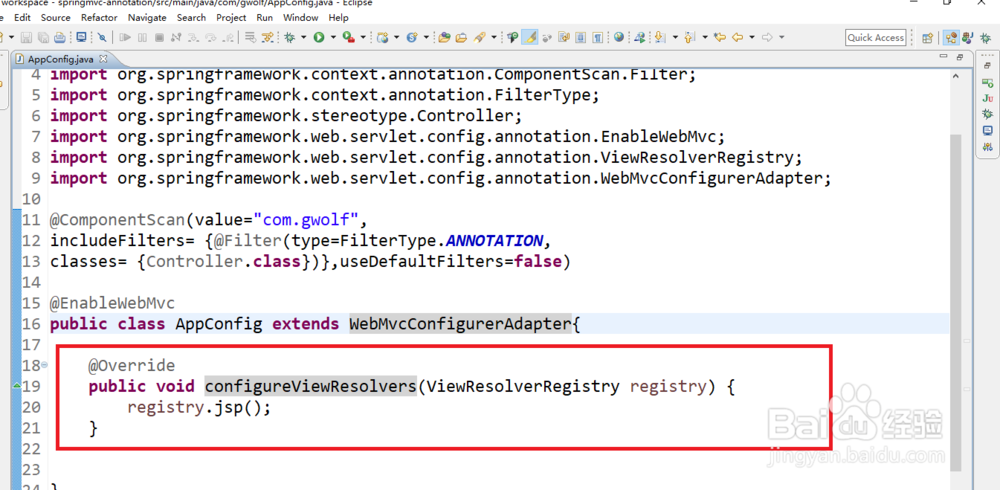Click the Open Perspective icon
The height and width of the screenshot is (490, 1000).
[927, 38]
